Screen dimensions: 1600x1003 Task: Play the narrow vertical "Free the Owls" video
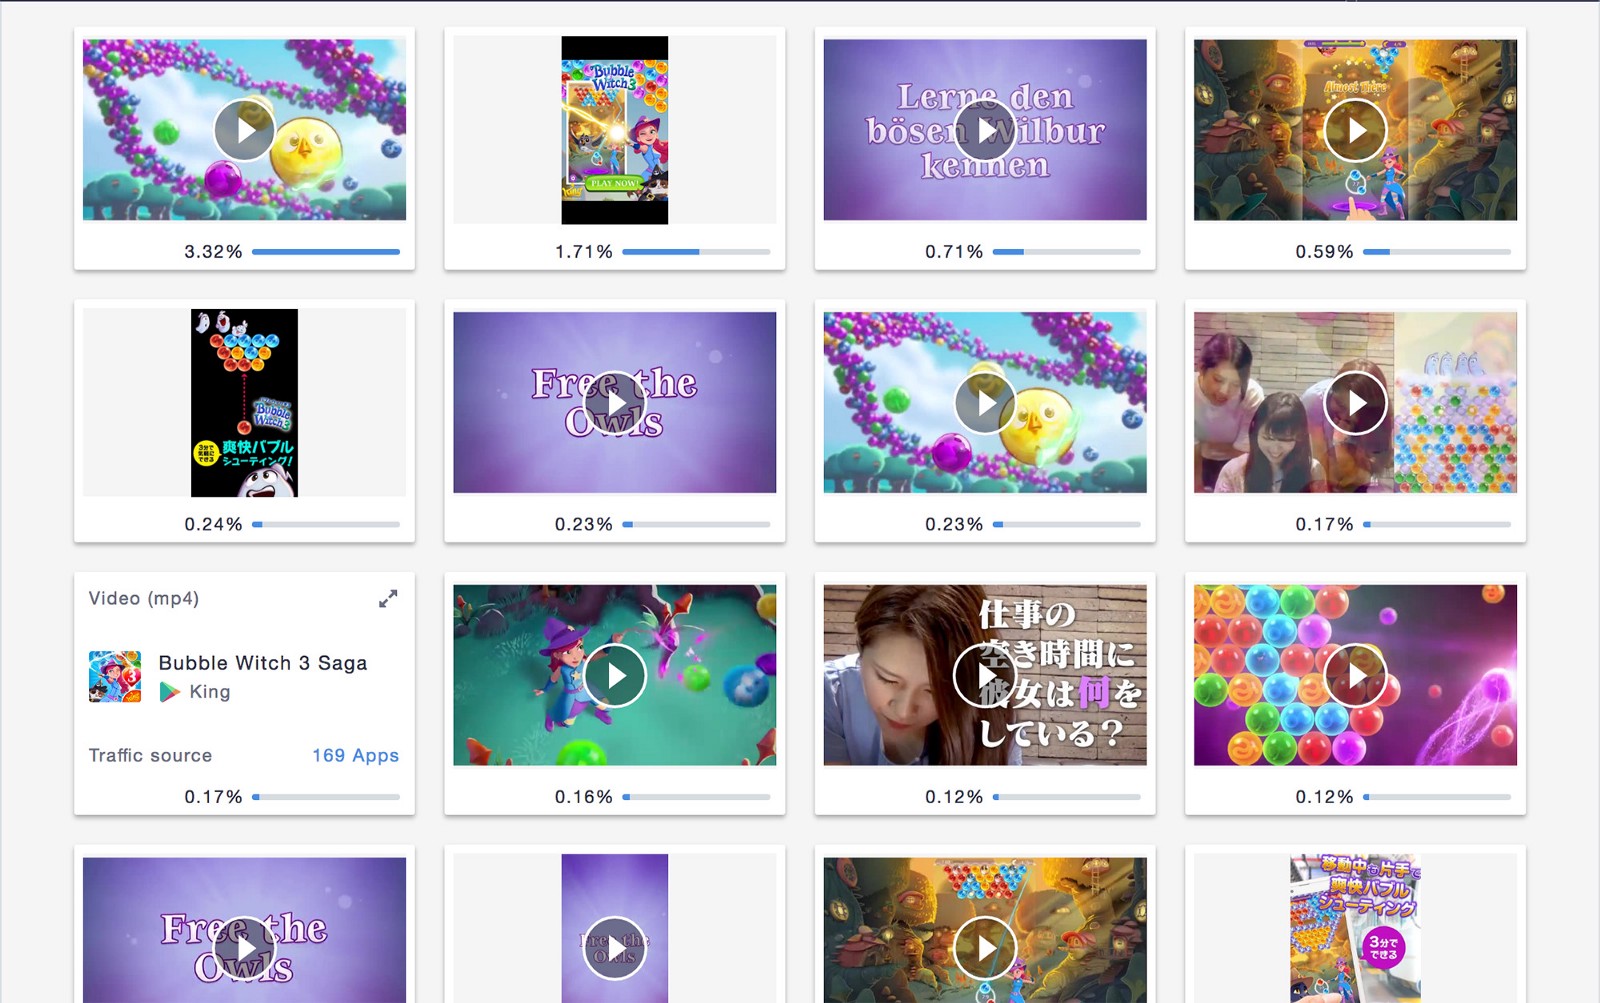coord(615,948)
